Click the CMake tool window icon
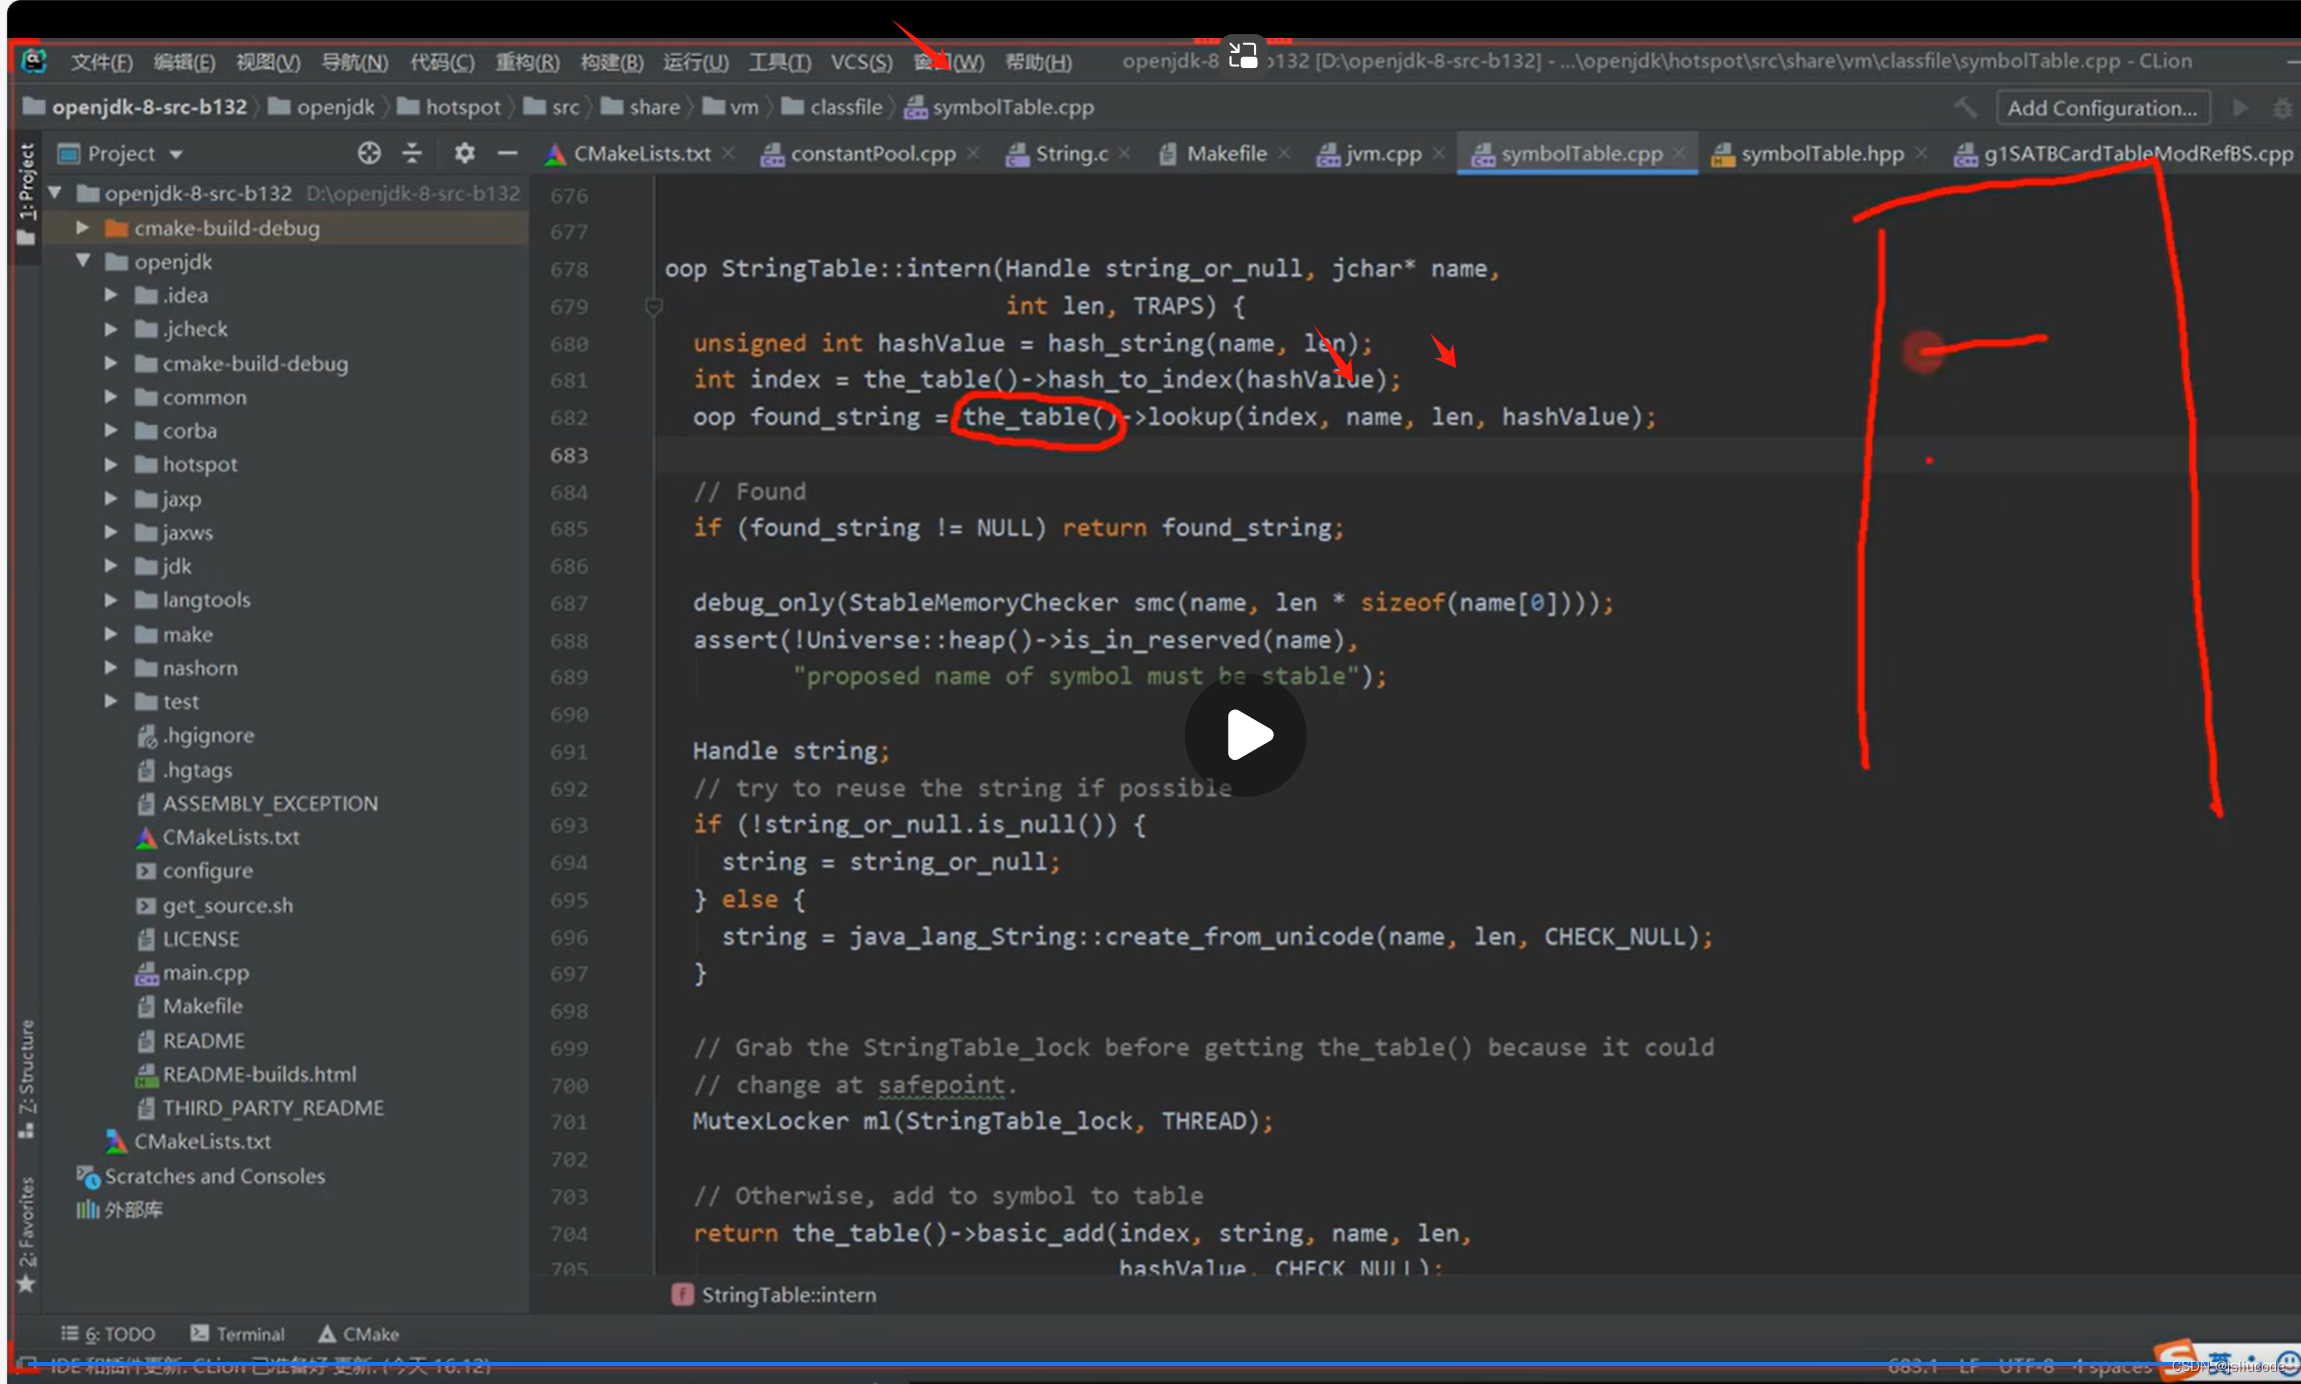This screenshot has width=2301, height=1384. tap(324, 1335)
